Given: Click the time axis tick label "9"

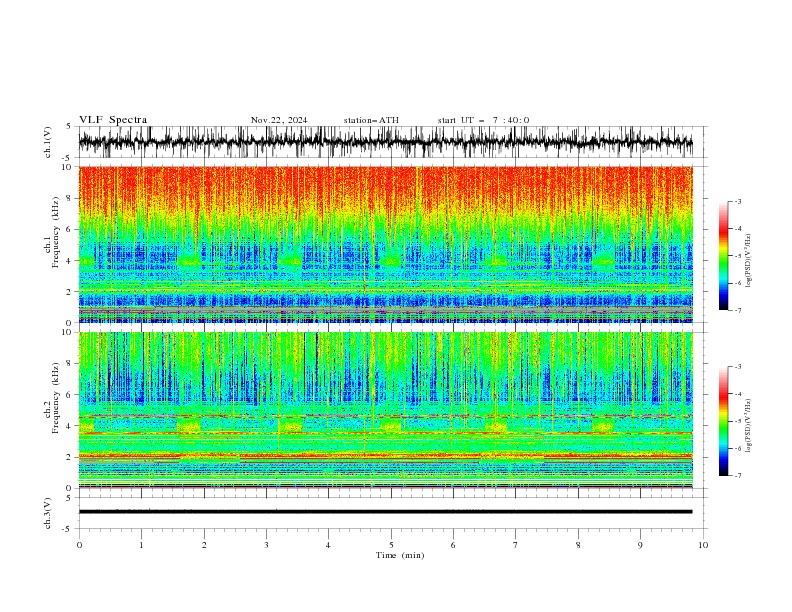Looking at the screenshot, I should [x=640, y=545].
